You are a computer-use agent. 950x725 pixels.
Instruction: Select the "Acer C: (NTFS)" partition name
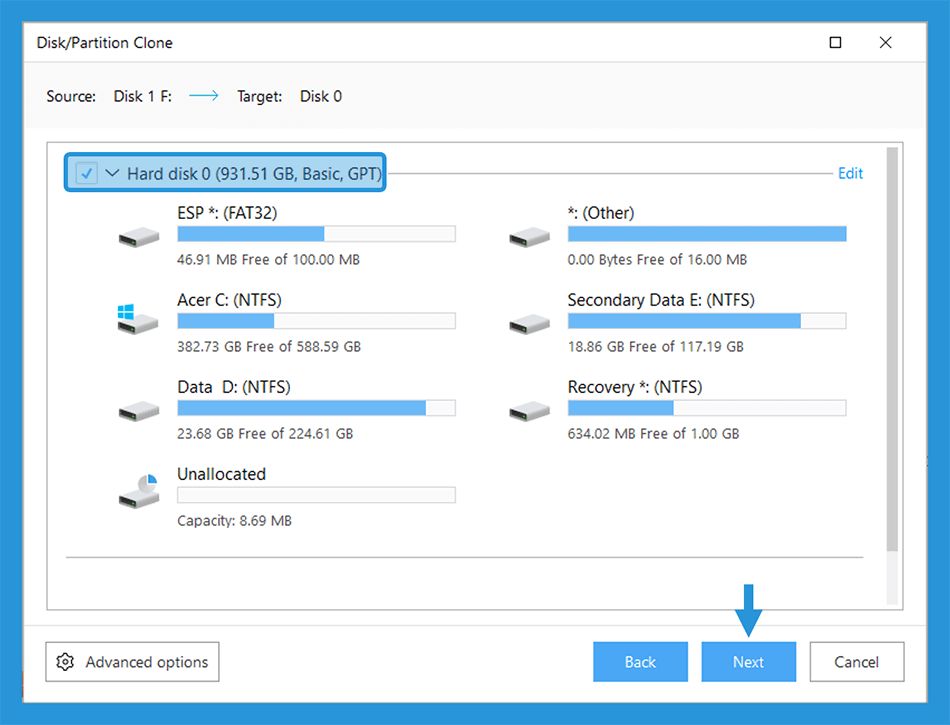point(230,300)
